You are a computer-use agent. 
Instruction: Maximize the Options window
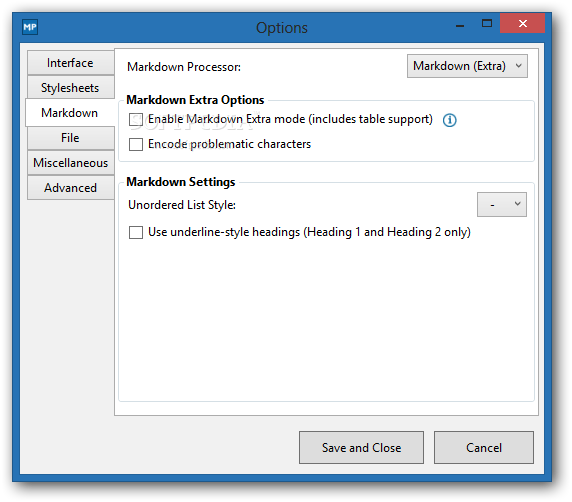[x=487, y=24]
